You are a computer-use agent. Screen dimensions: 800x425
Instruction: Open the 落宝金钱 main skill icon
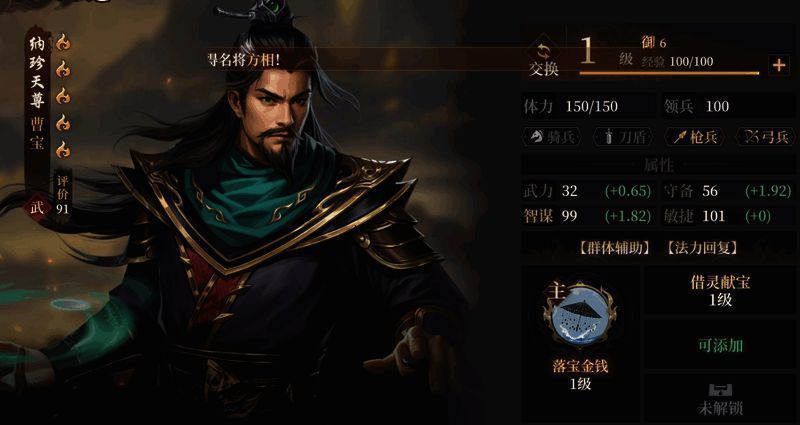[x=580, y=316]
